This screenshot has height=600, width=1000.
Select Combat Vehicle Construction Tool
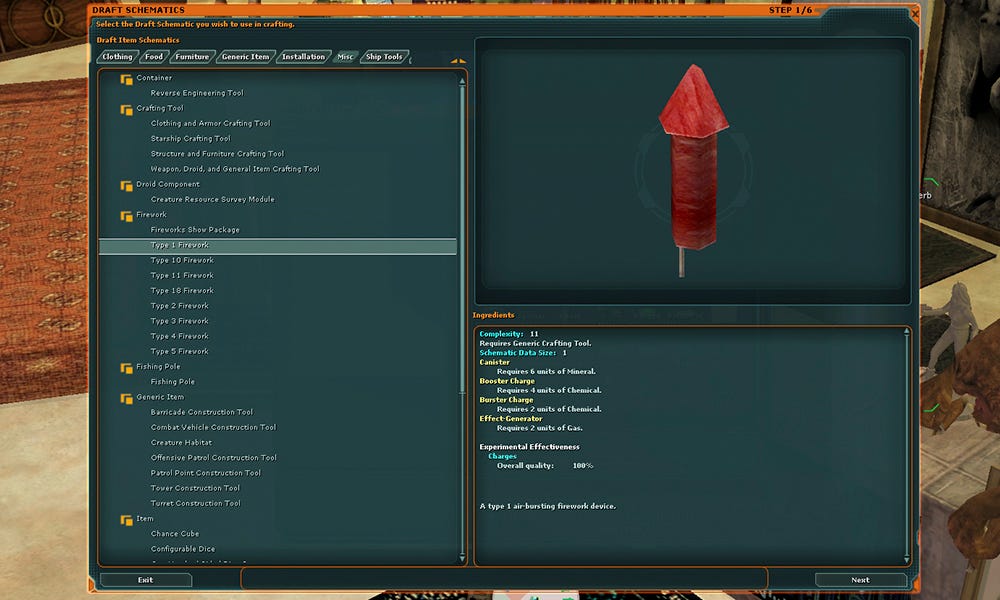(213, 427)
